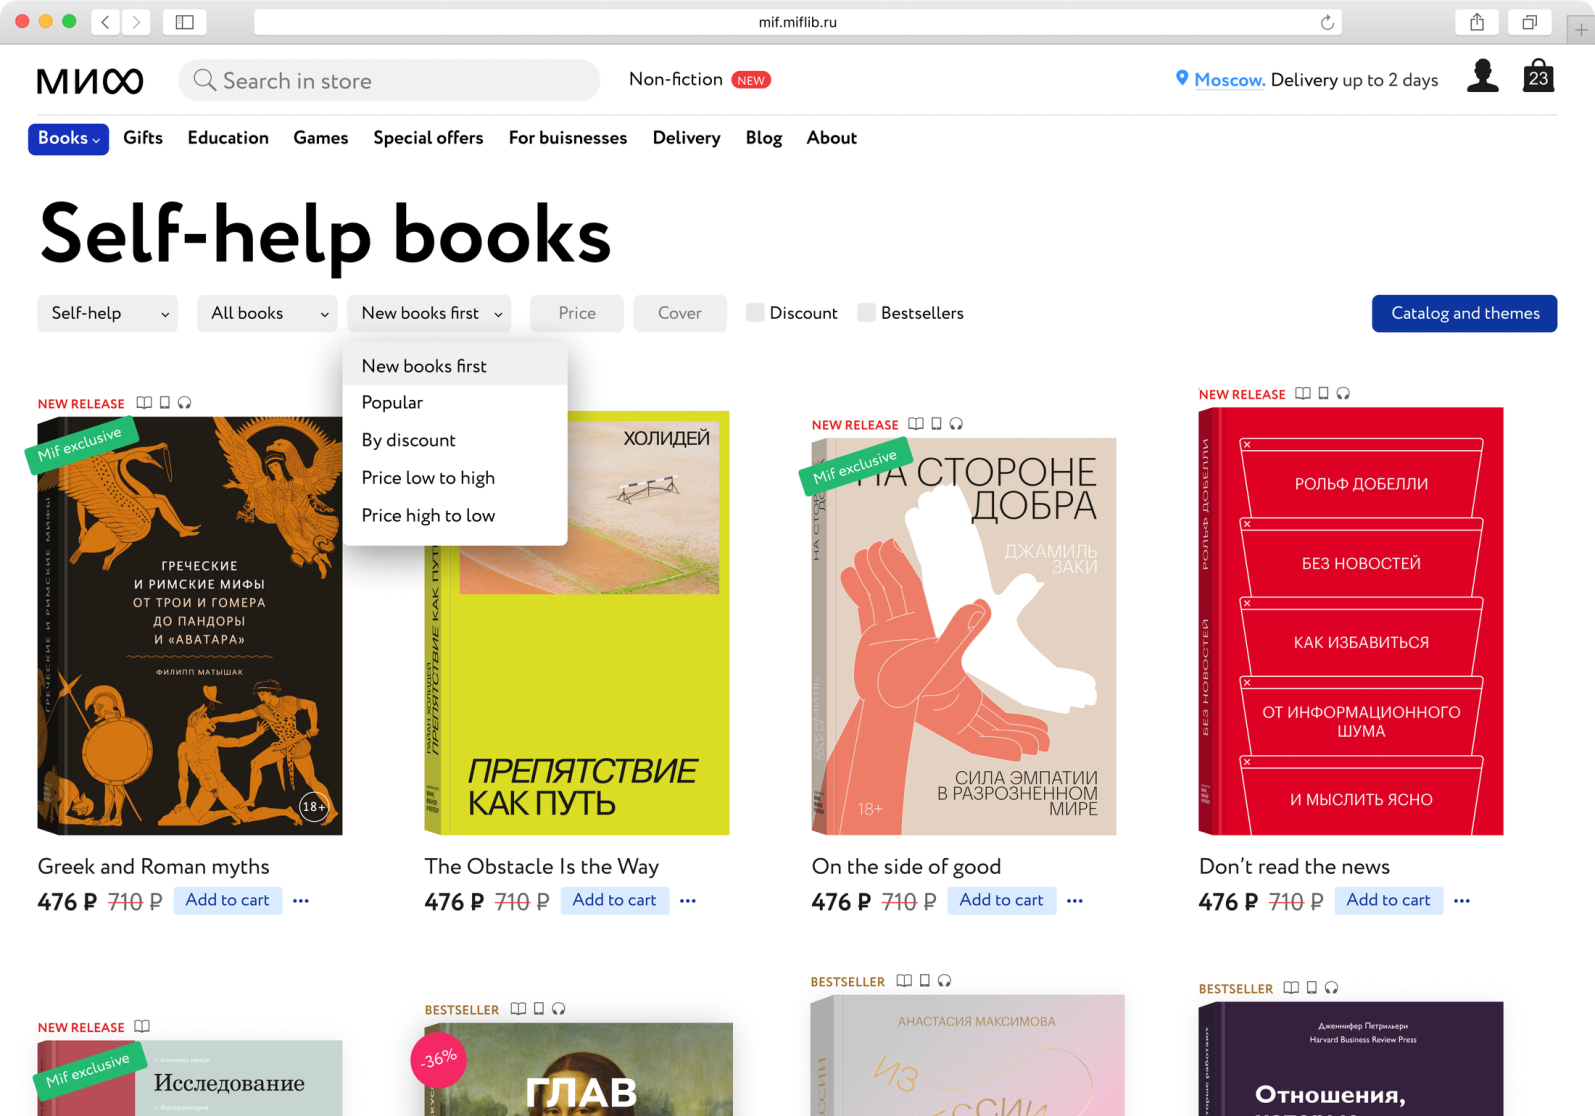Add On the side of good to cart
The image size is (1595, 1116).
click(1001, 900)
